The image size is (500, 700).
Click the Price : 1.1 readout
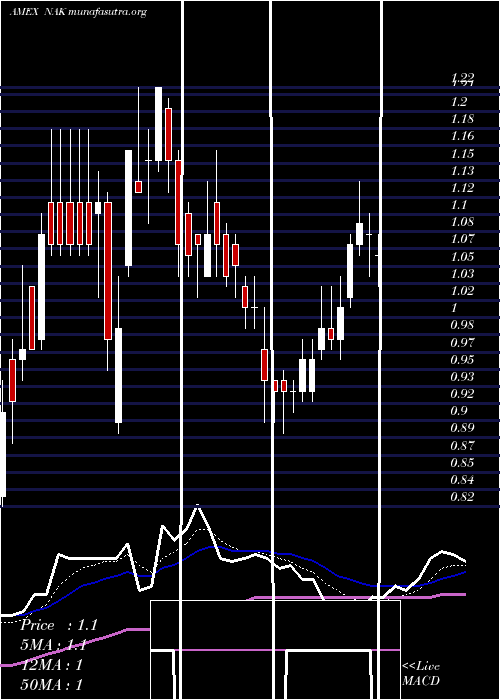[x=59, y=625]
